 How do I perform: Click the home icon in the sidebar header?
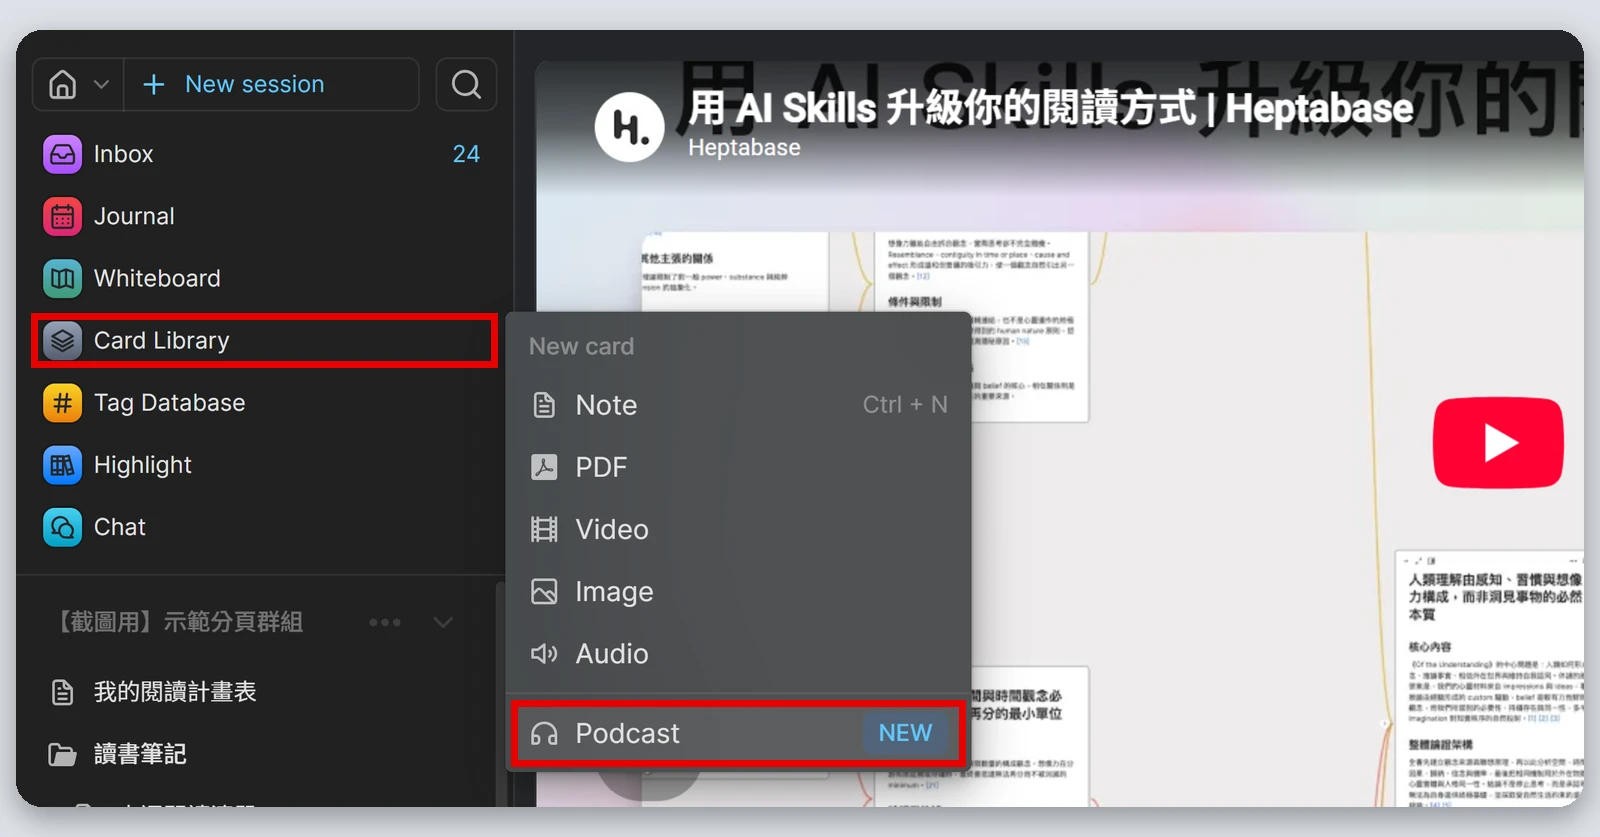pos(63,85)
